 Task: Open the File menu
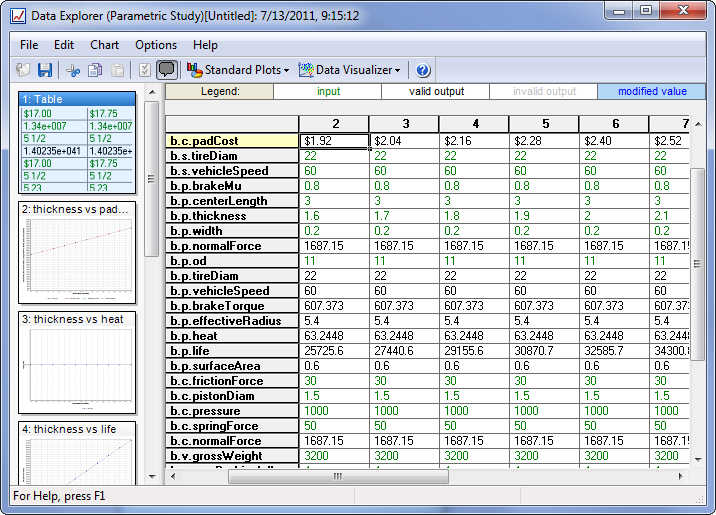point(29,45)
